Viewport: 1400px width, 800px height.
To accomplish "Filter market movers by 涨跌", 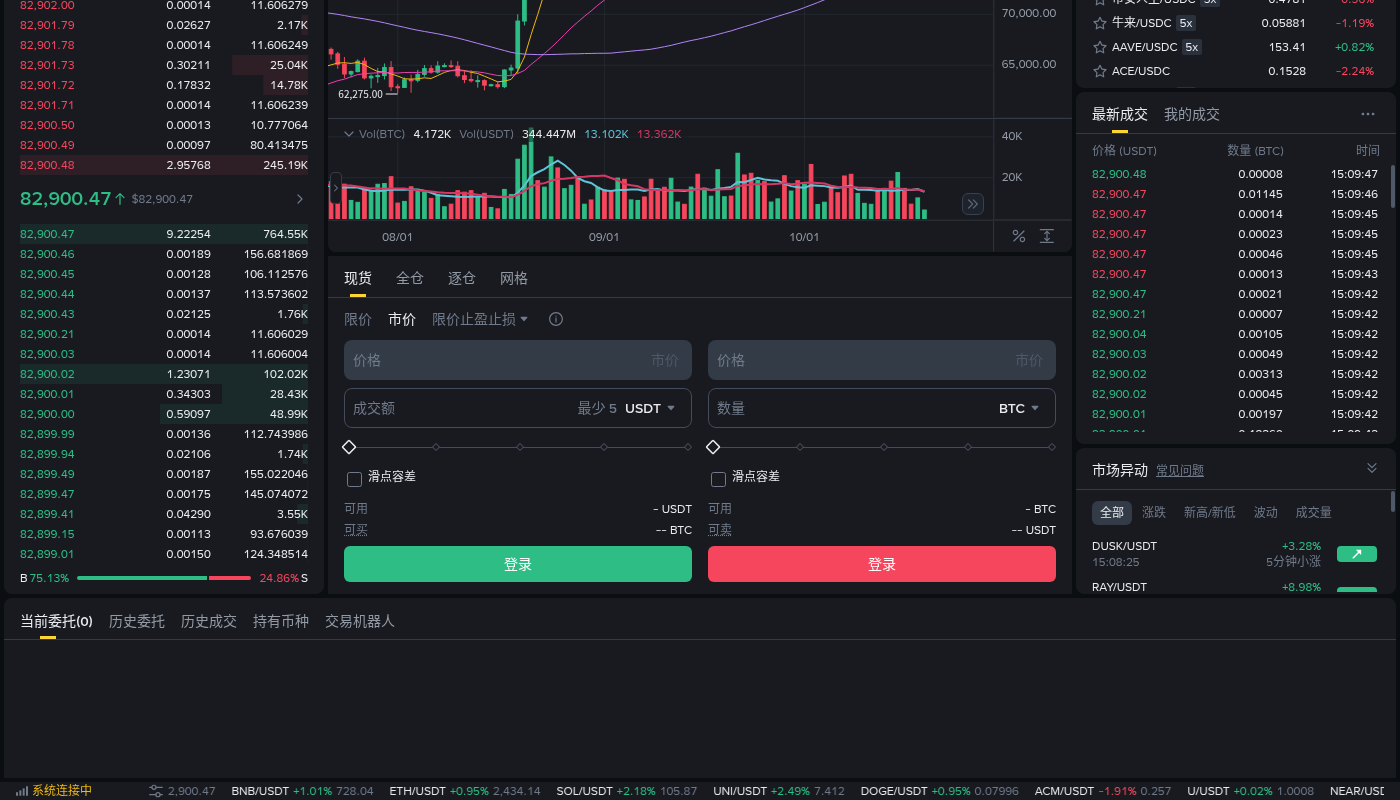I will [1154, 512].
